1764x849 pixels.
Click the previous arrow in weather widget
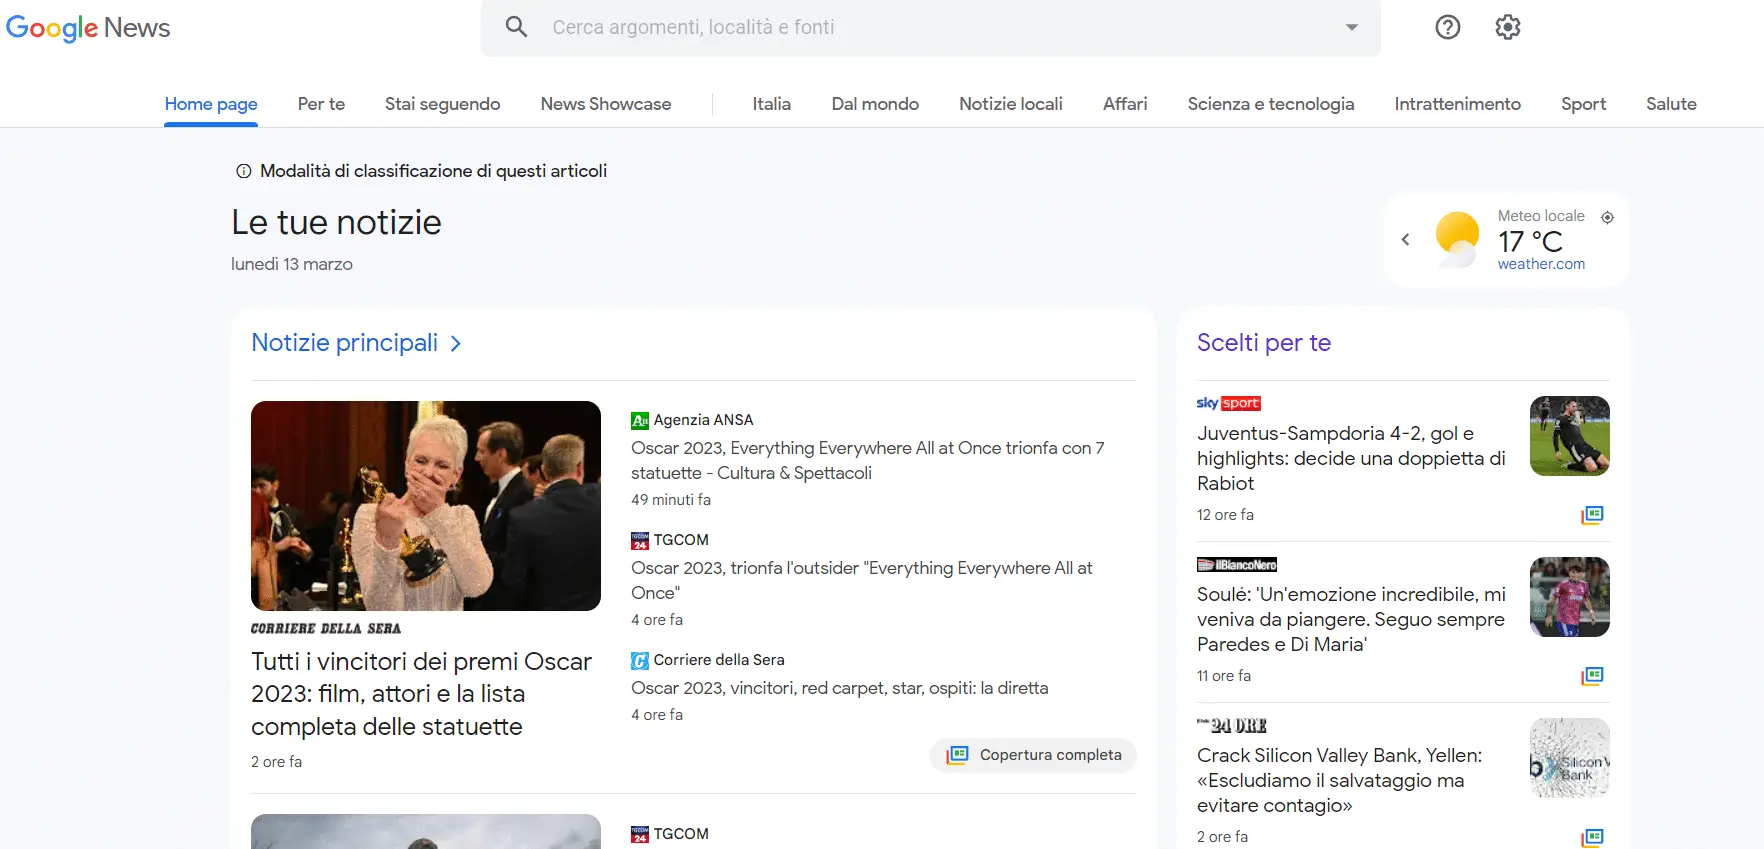click(x=1405, y=239)
